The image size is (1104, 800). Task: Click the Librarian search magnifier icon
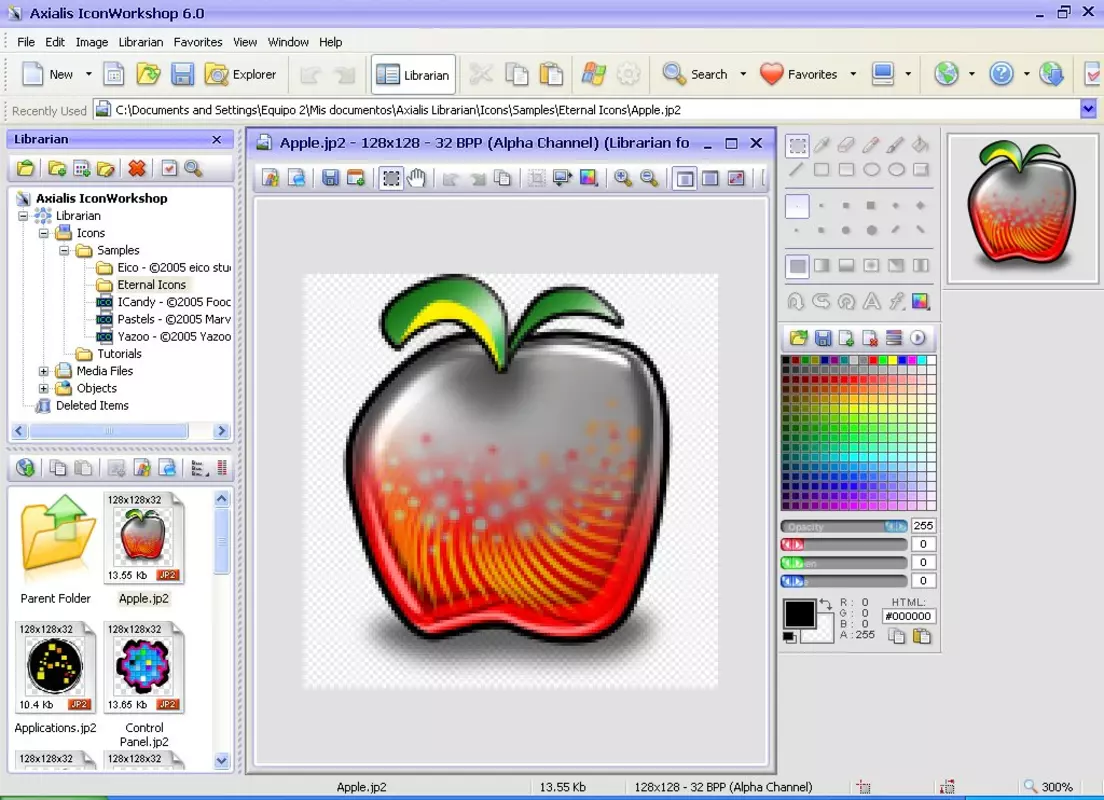pos(193,168)
